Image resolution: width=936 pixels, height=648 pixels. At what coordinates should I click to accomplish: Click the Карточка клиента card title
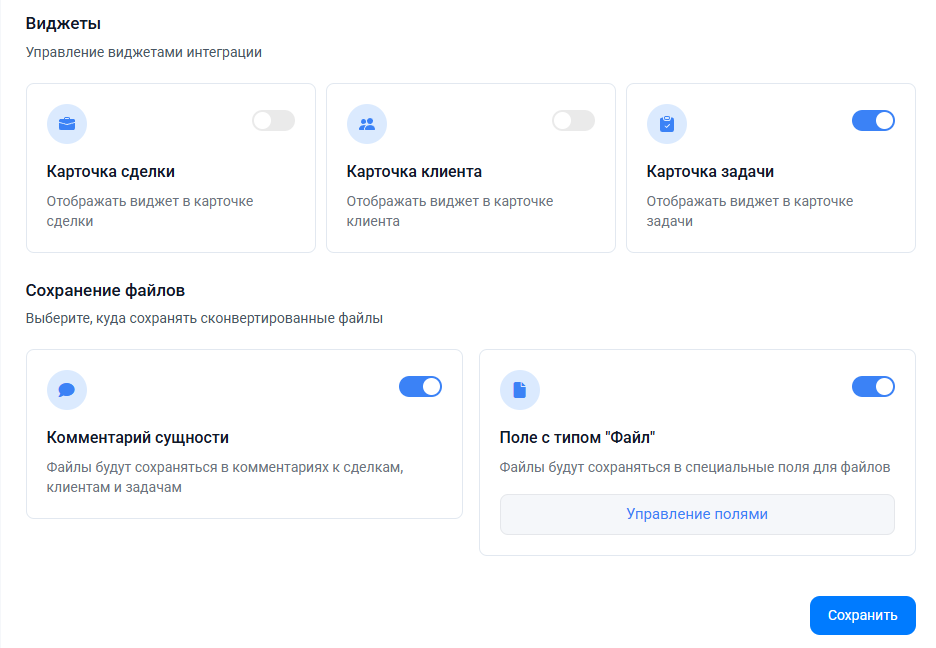tap(414, 171)
